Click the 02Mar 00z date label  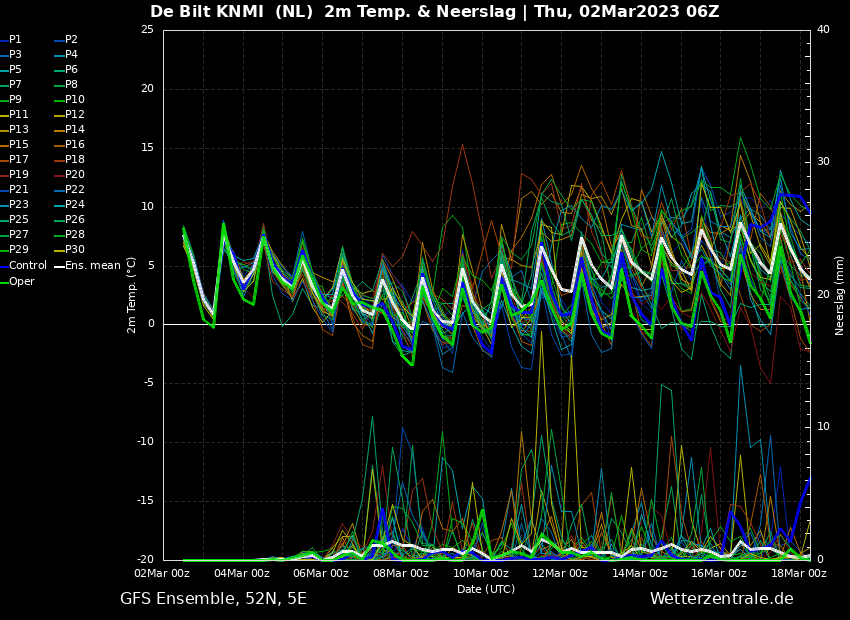[163, 574]
